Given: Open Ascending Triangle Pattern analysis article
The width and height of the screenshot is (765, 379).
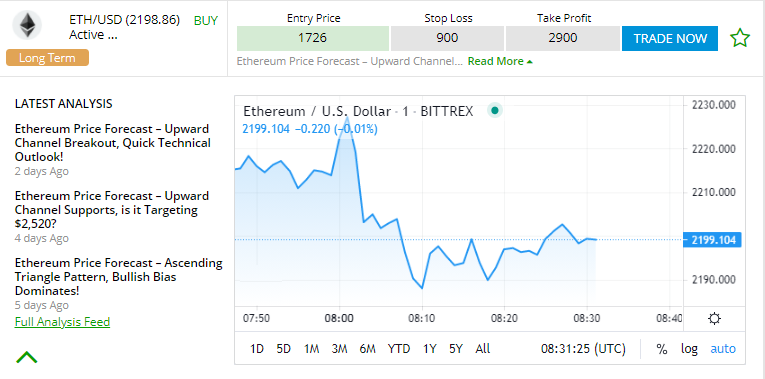Looking at the screenshot, I should coord(119,277).
